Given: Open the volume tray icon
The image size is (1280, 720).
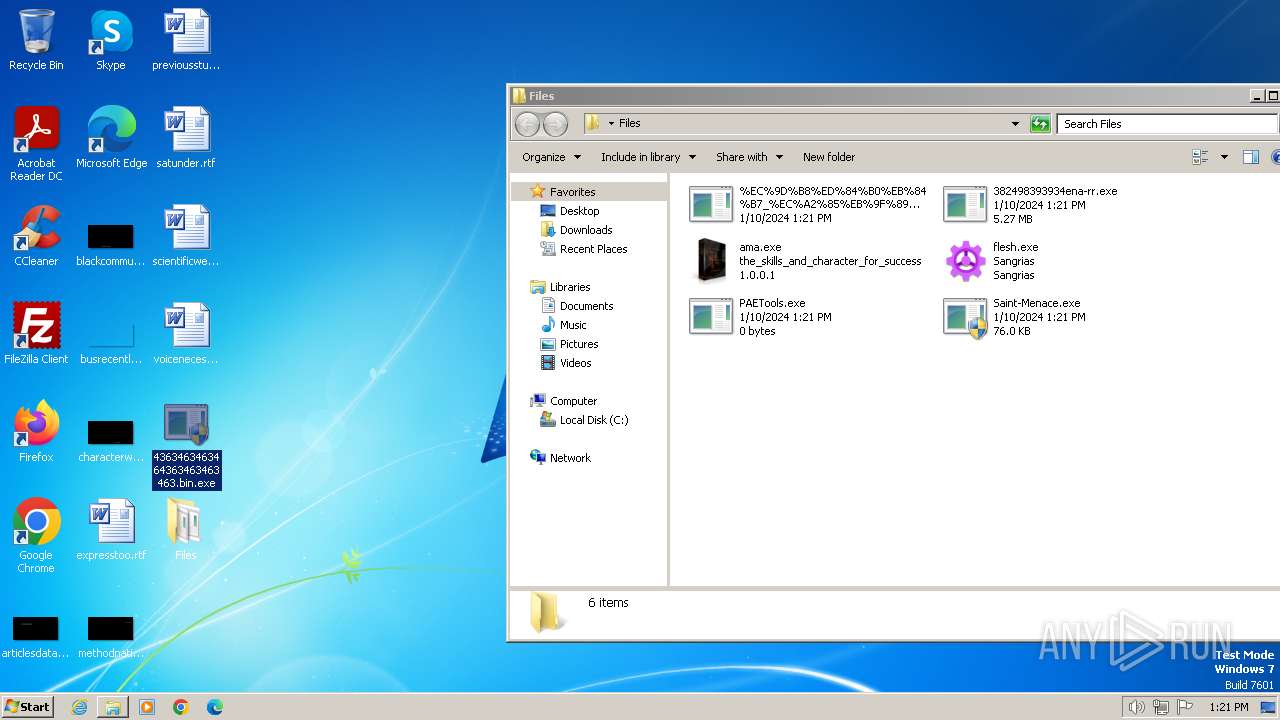Looking at the screenshot, I should [x=1136, y=707].
